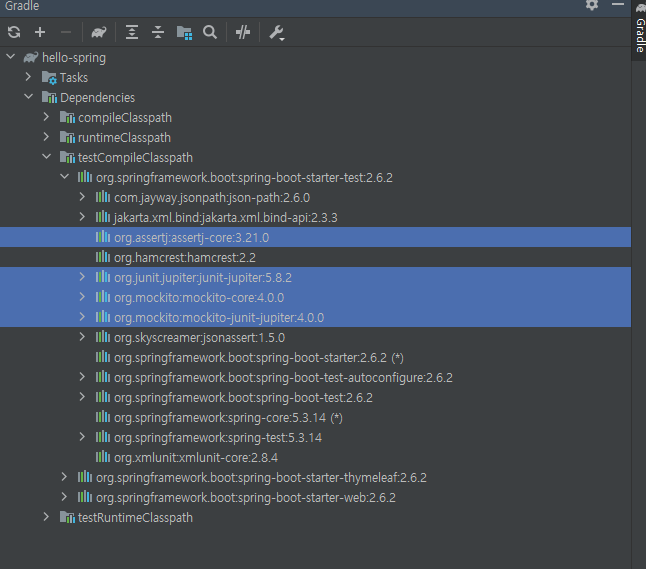Open Gradle panel gear options
This screenshot has height=569, width=646.
592,5
